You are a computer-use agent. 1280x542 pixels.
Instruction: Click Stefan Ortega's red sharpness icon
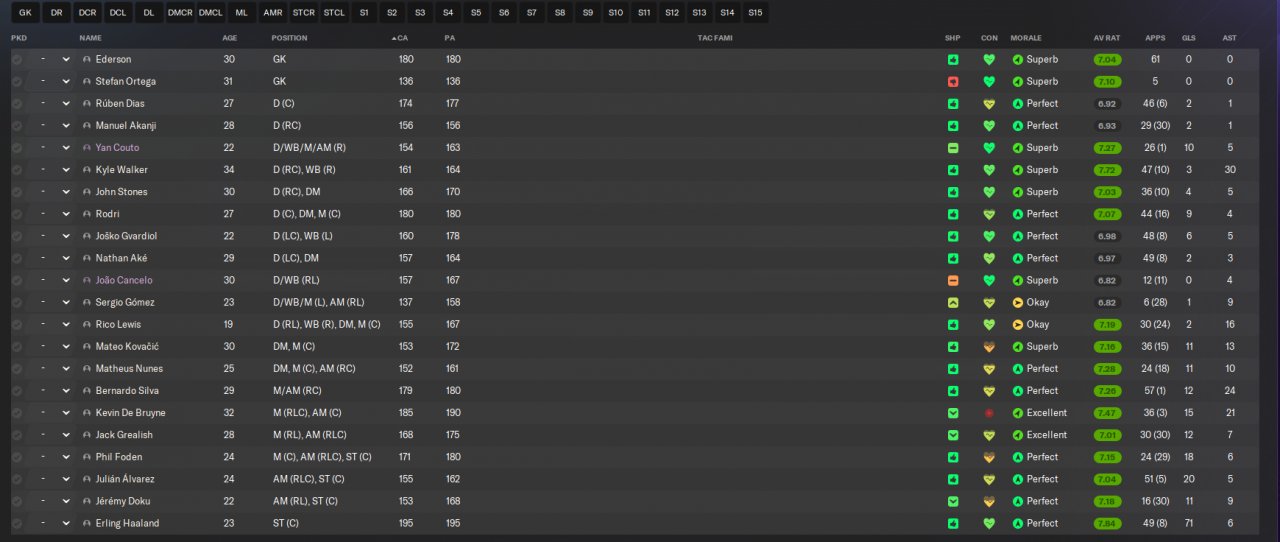point(953,82)
